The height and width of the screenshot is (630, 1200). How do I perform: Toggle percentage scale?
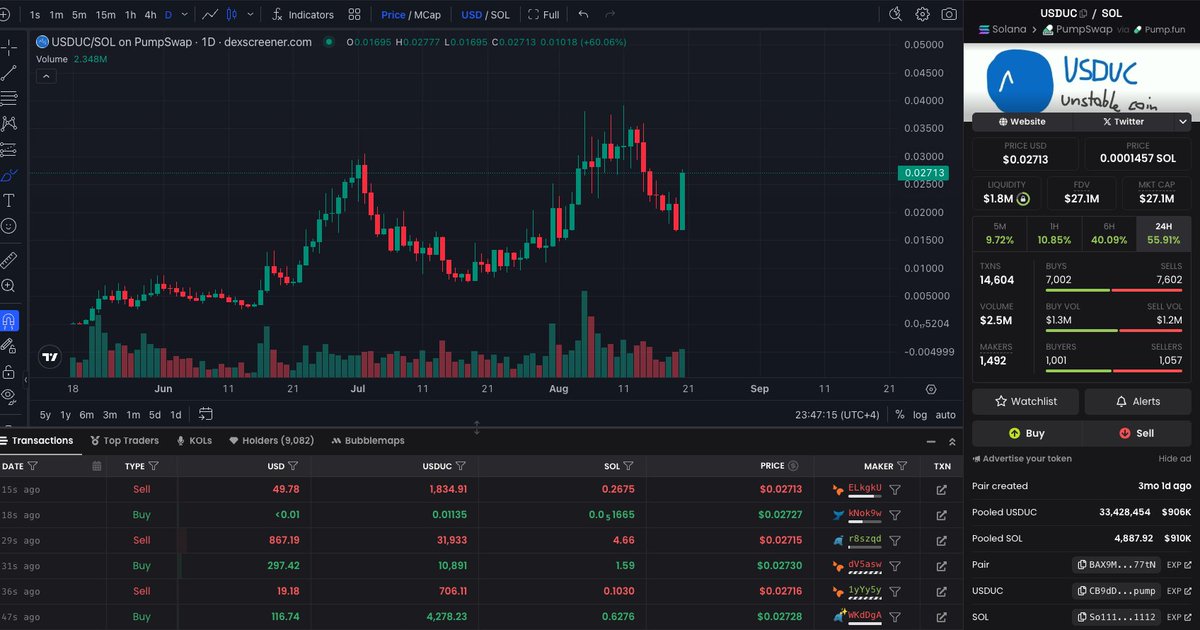pyautogui.click(x=899, y=414)
